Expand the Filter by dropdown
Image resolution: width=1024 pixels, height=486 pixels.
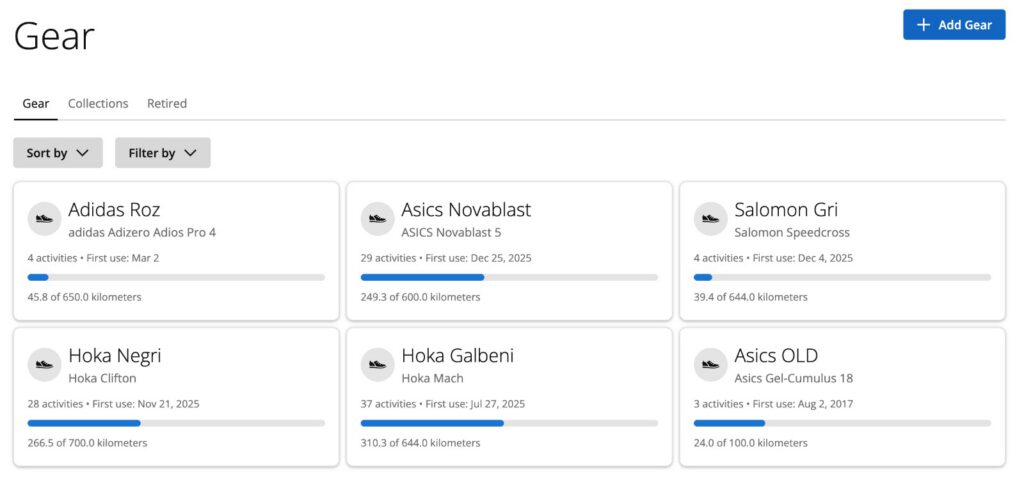(x=162, y=153)
